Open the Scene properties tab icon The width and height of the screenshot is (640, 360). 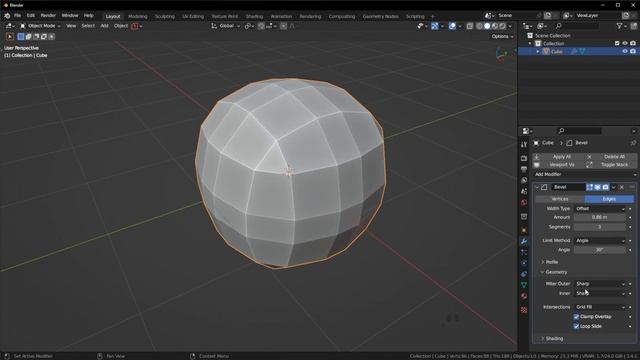(x=524, y=191)
